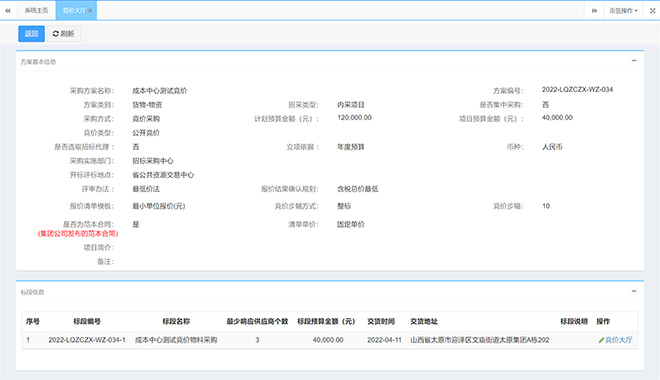
Task: Collapse the 标段信息 panel
Action: pyautogui.click(x=634, y=291)
